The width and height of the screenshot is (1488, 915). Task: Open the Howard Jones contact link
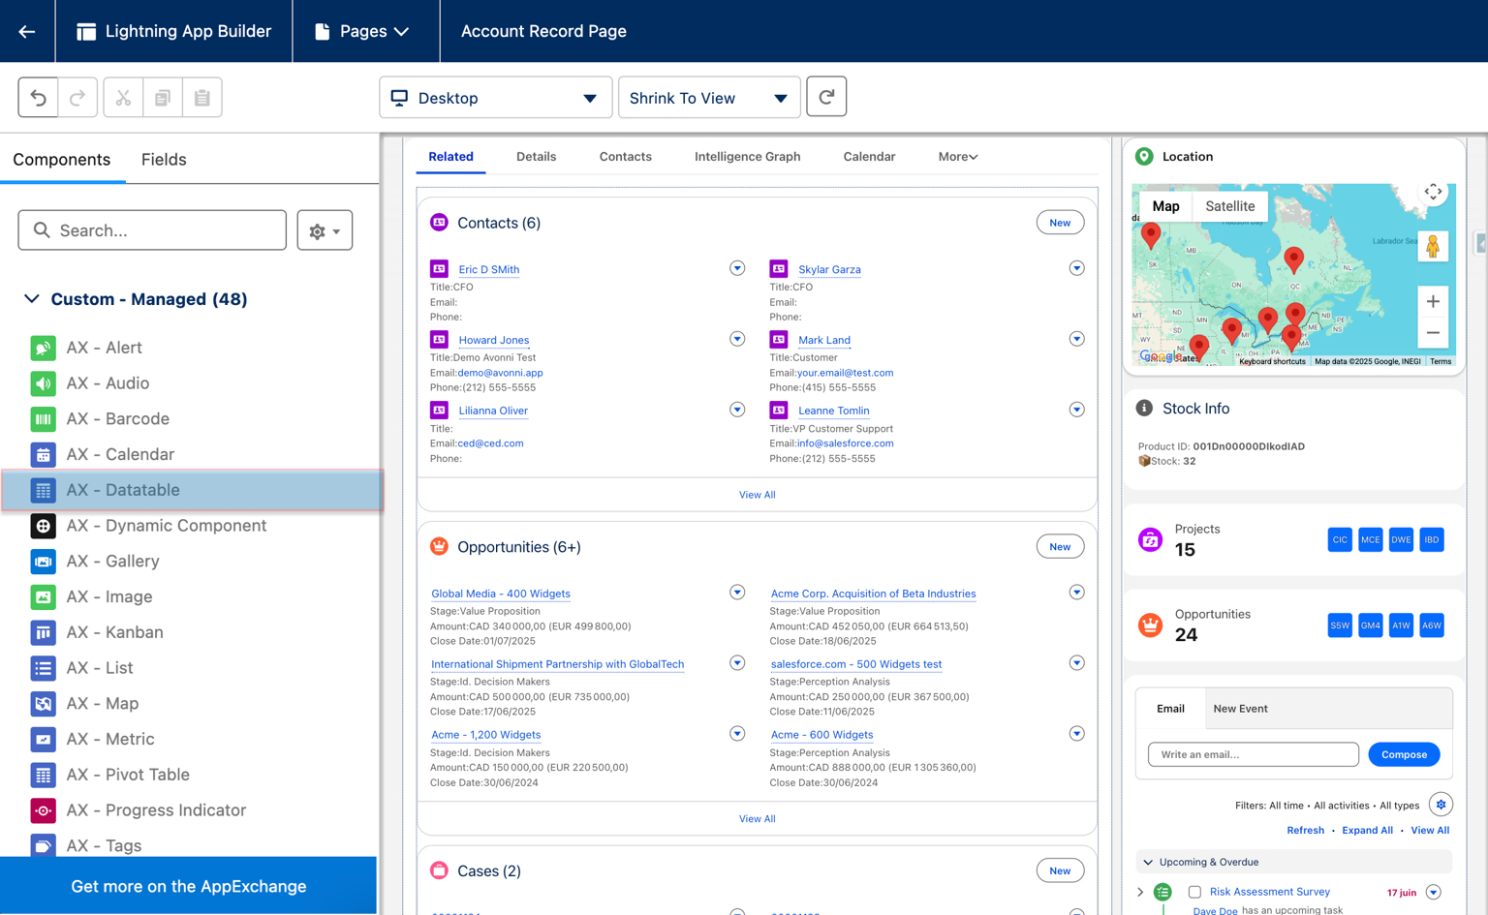coord(494,340)
